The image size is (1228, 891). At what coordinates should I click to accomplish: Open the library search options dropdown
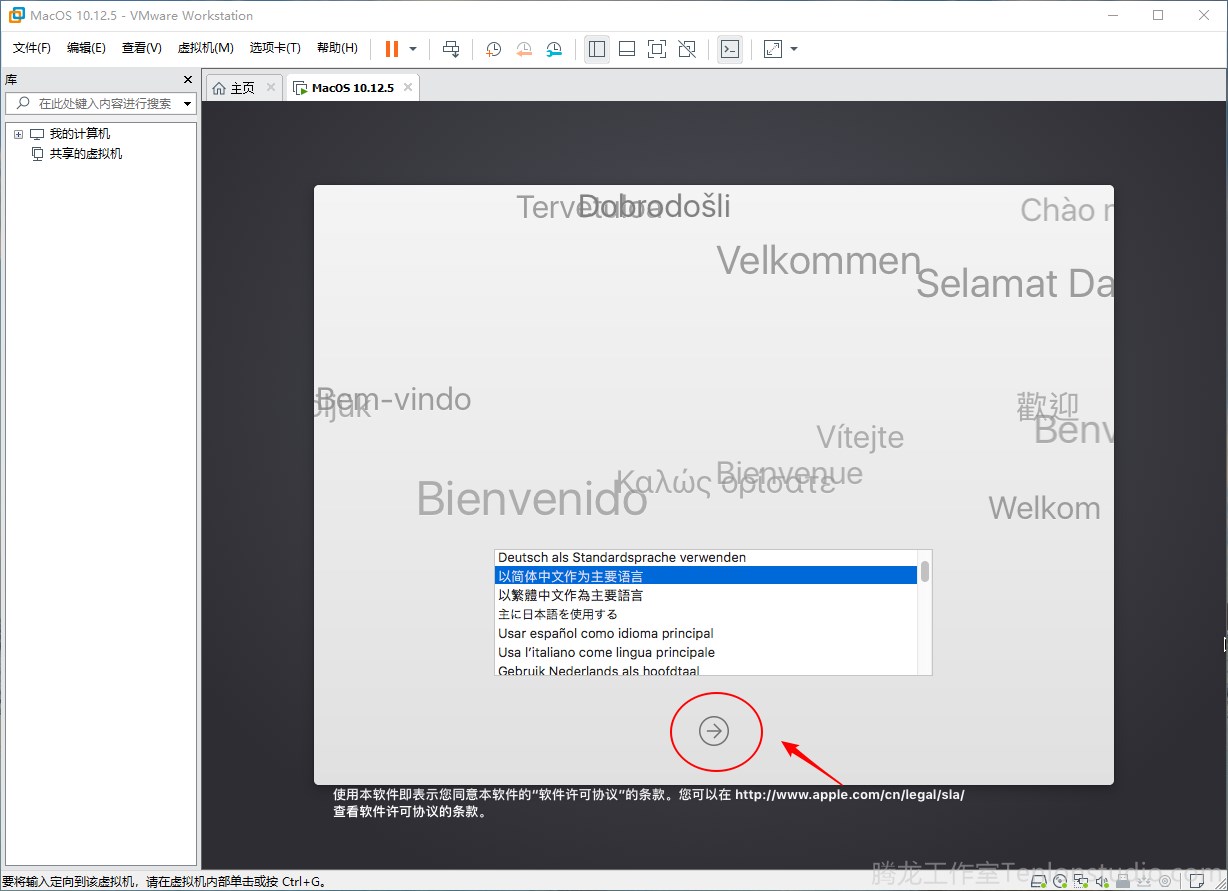[x=187, y=104]
